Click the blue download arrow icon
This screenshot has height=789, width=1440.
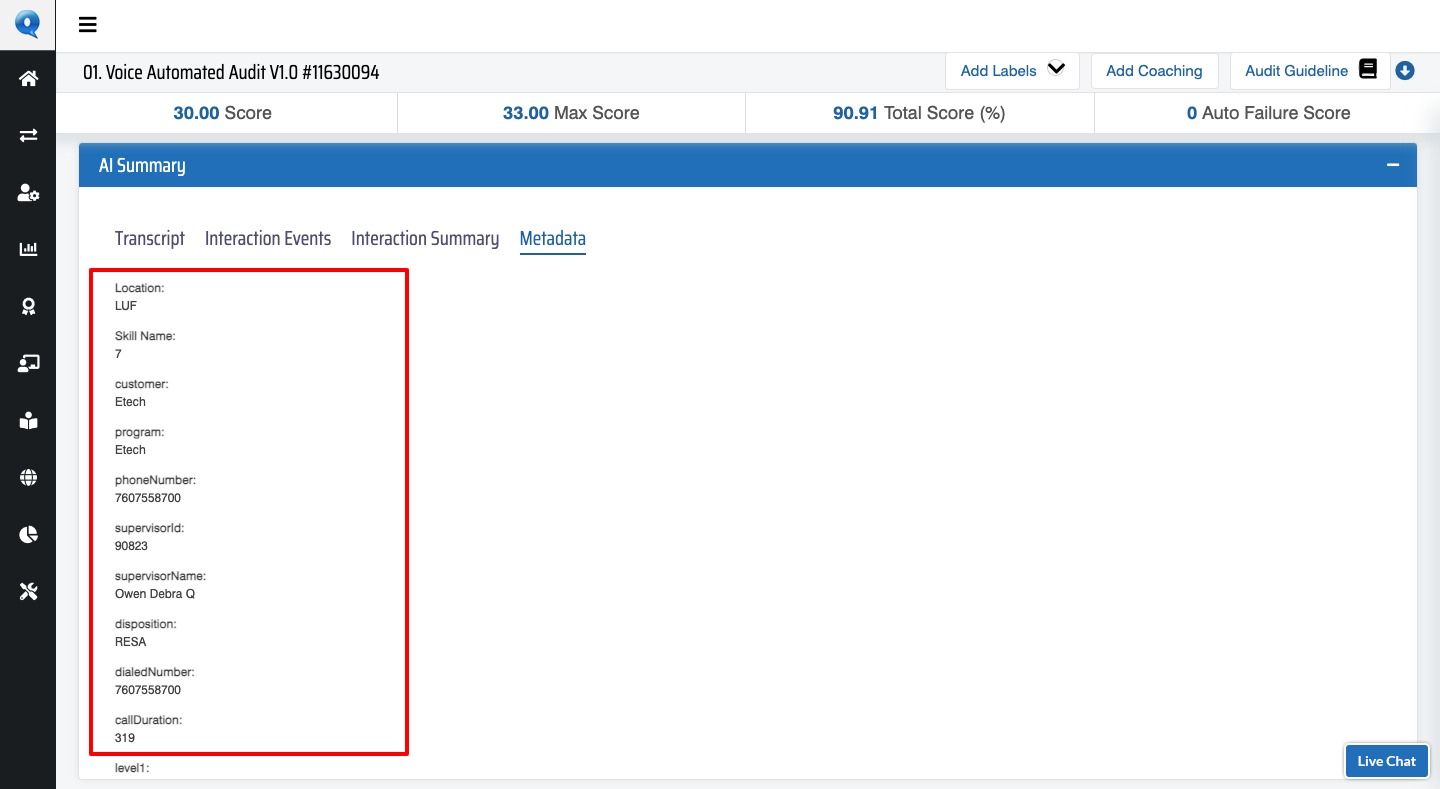click(x=1405, y=71)
